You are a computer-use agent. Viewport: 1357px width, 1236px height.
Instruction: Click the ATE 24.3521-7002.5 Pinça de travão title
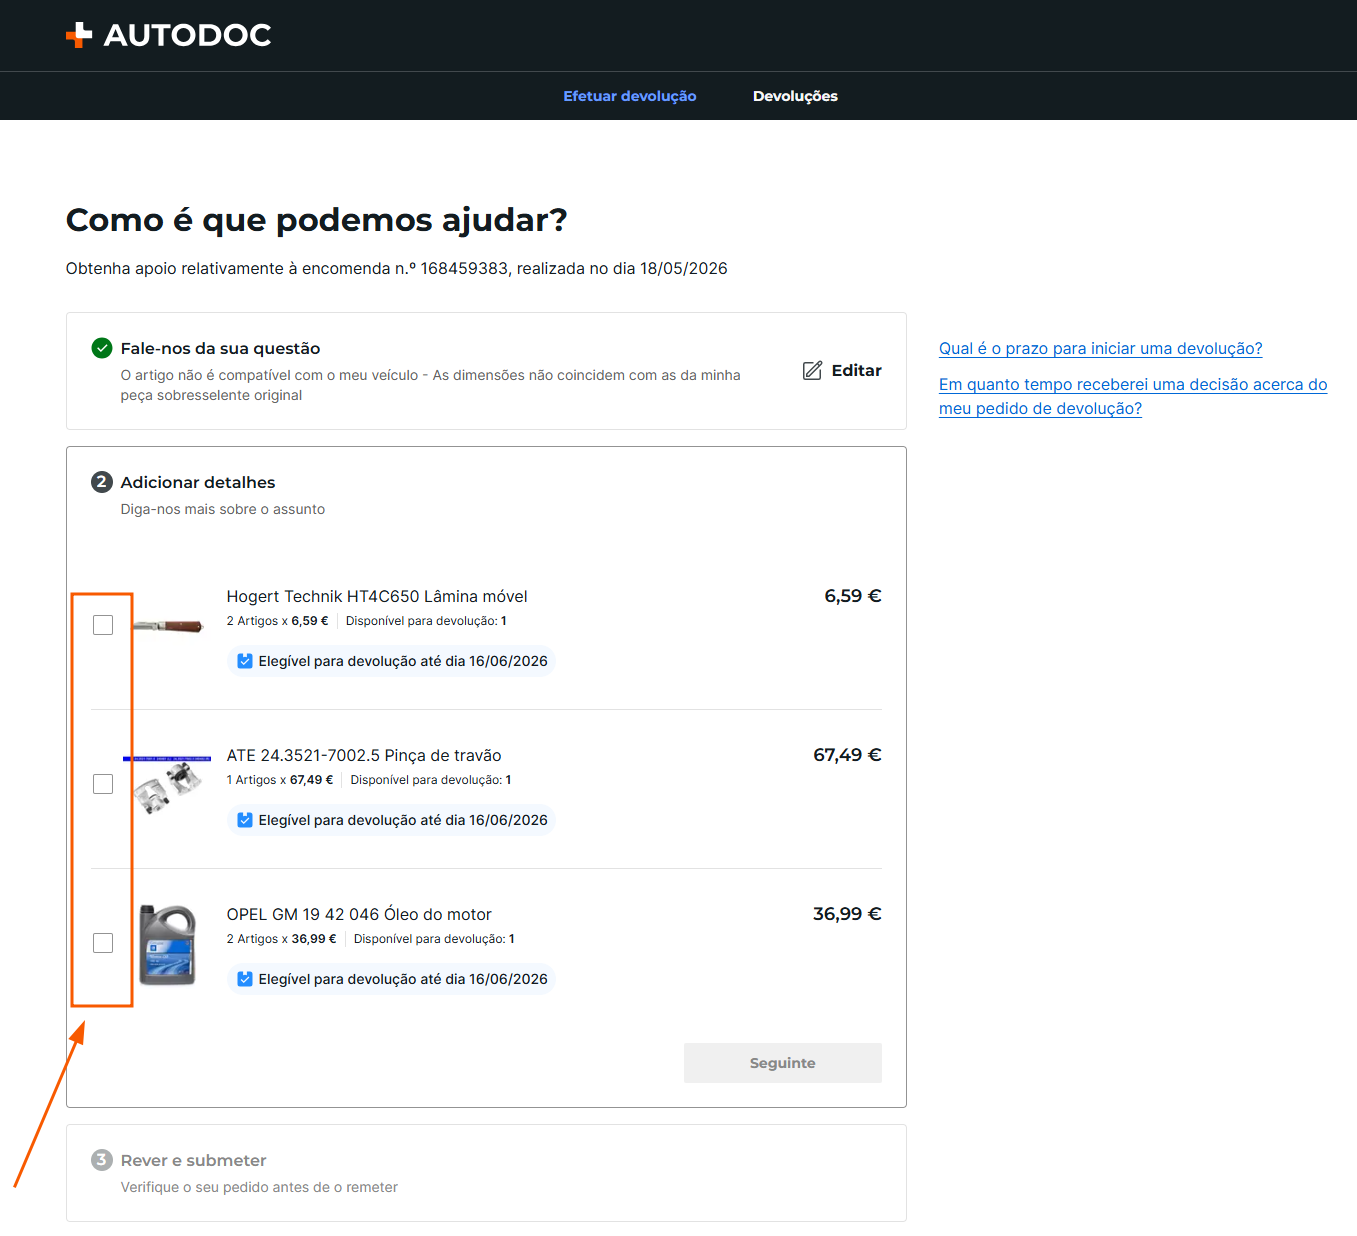click(x=364, y=755)
